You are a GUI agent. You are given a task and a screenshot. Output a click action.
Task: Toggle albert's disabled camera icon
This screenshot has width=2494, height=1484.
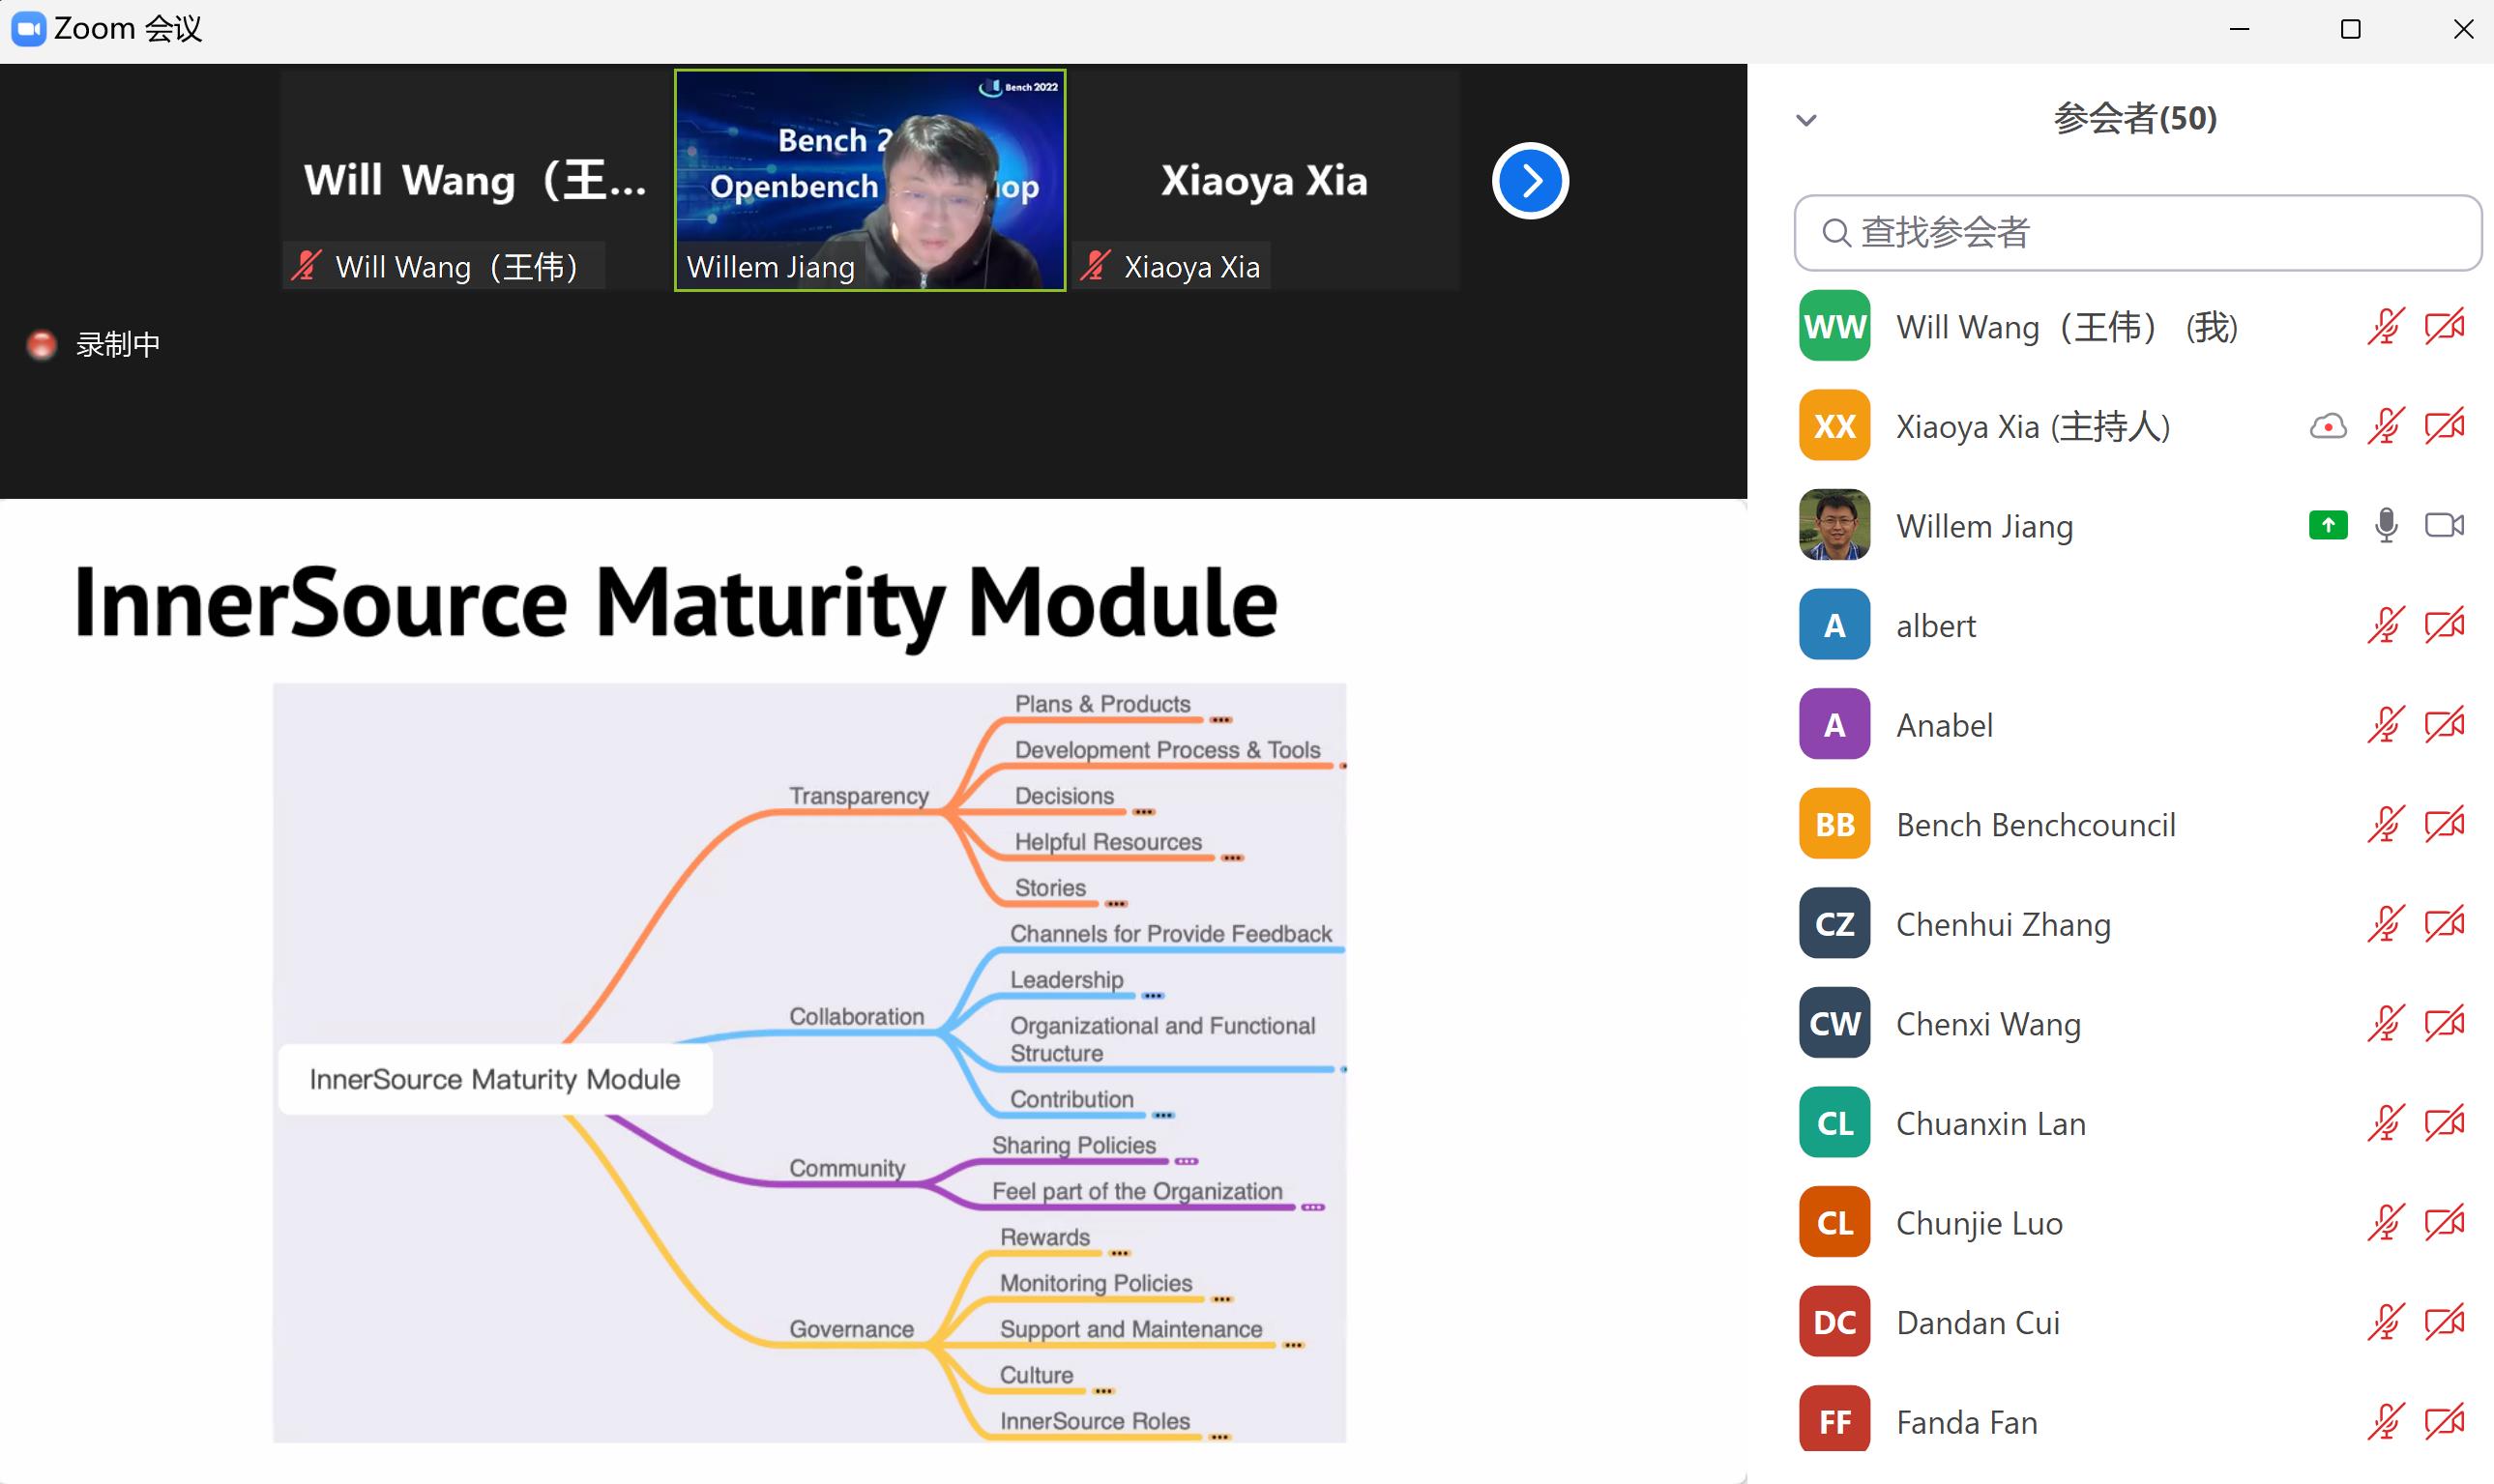(2444, 626)
